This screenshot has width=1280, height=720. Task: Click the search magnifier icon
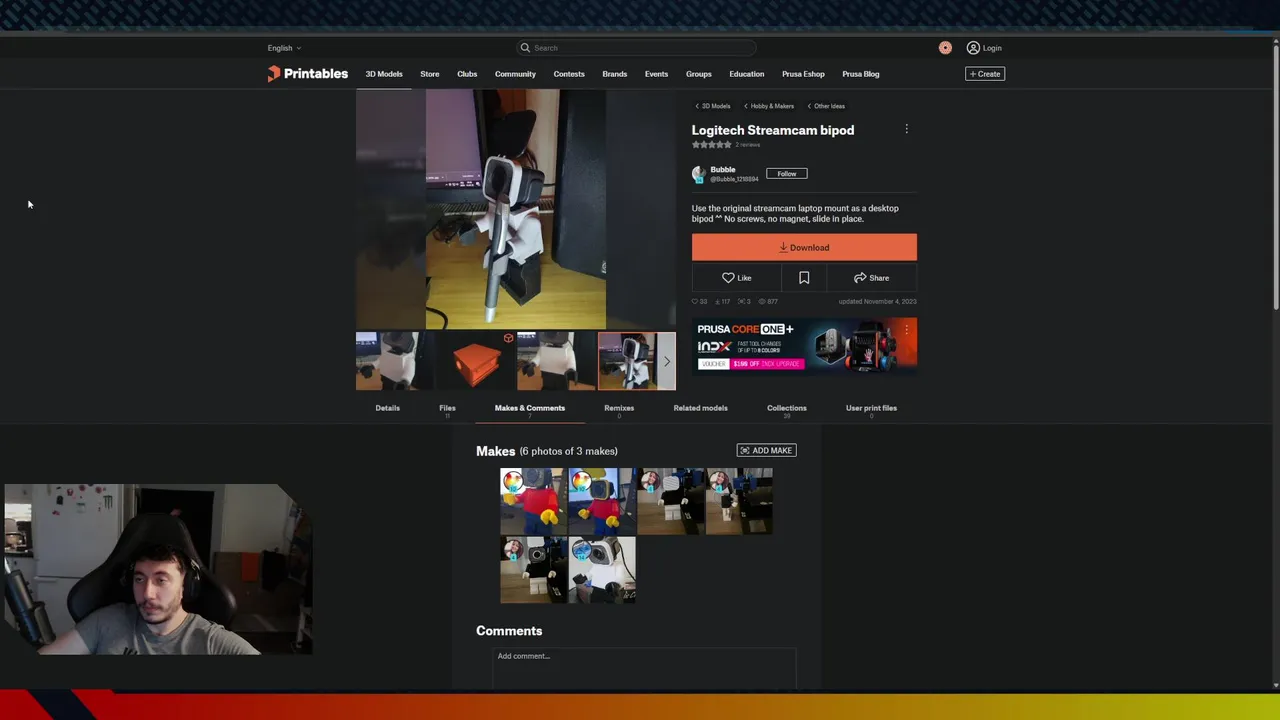(525, 48)
